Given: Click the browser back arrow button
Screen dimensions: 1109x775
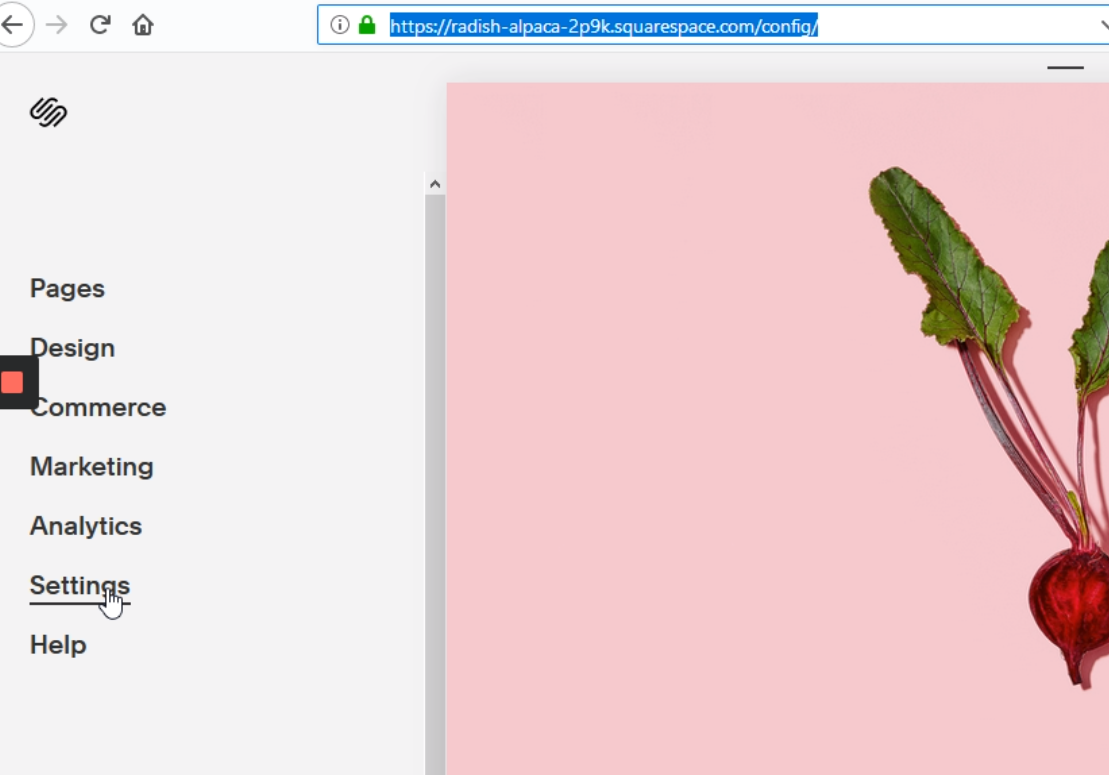Looking at the screenshot, I should click(13, 25).
